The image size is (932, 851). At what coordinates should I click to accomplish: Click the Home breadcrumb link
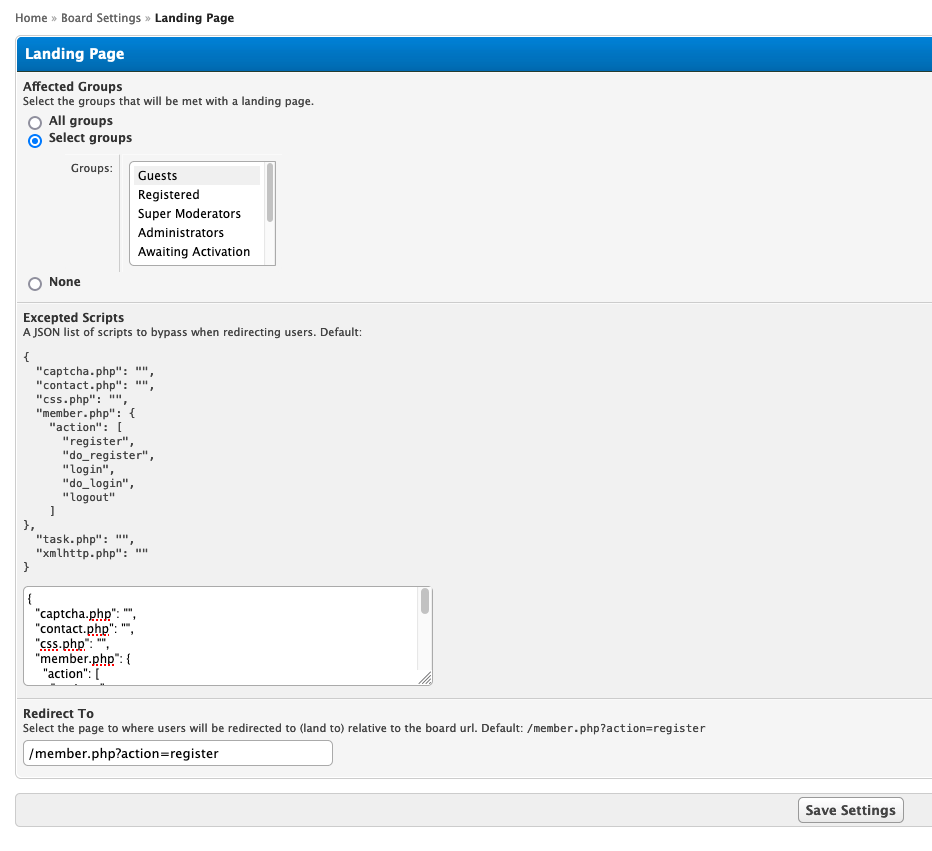(31, 18)
